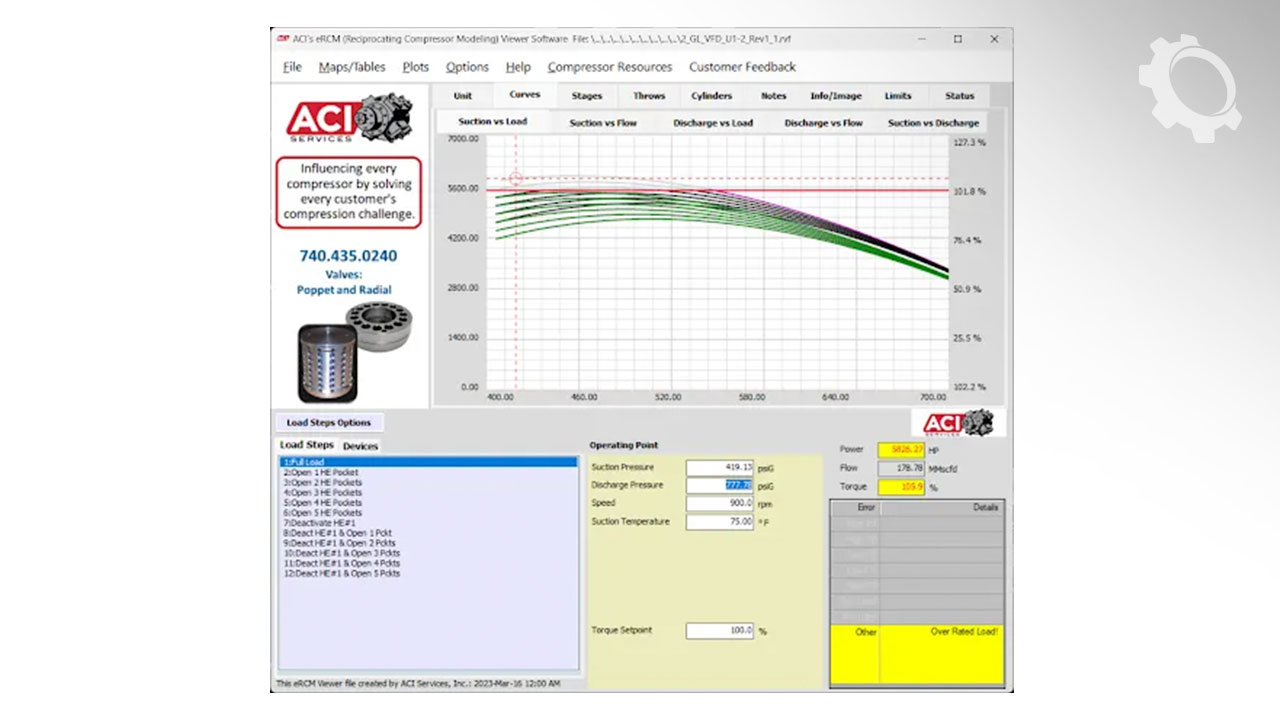Open the Suction vs Flow curve tab
Viewport: 1280px width, 720px height.
point(603,123)
